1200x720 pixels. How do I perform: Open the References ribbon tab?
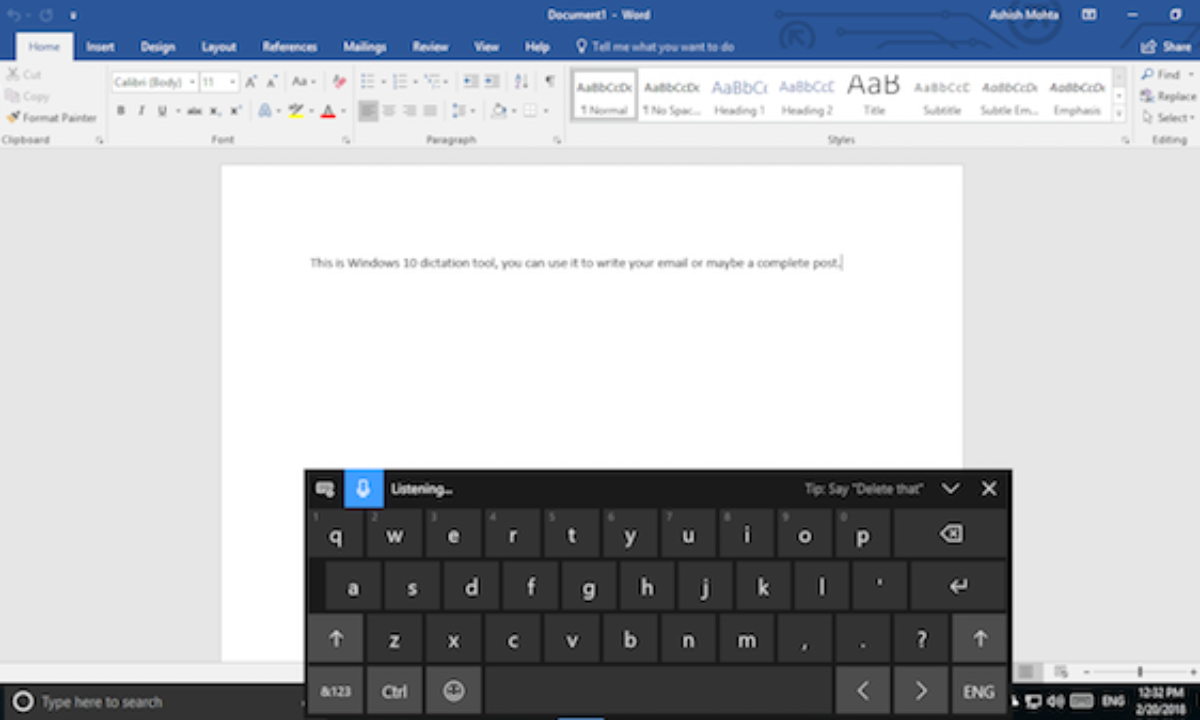coord(290,47)
